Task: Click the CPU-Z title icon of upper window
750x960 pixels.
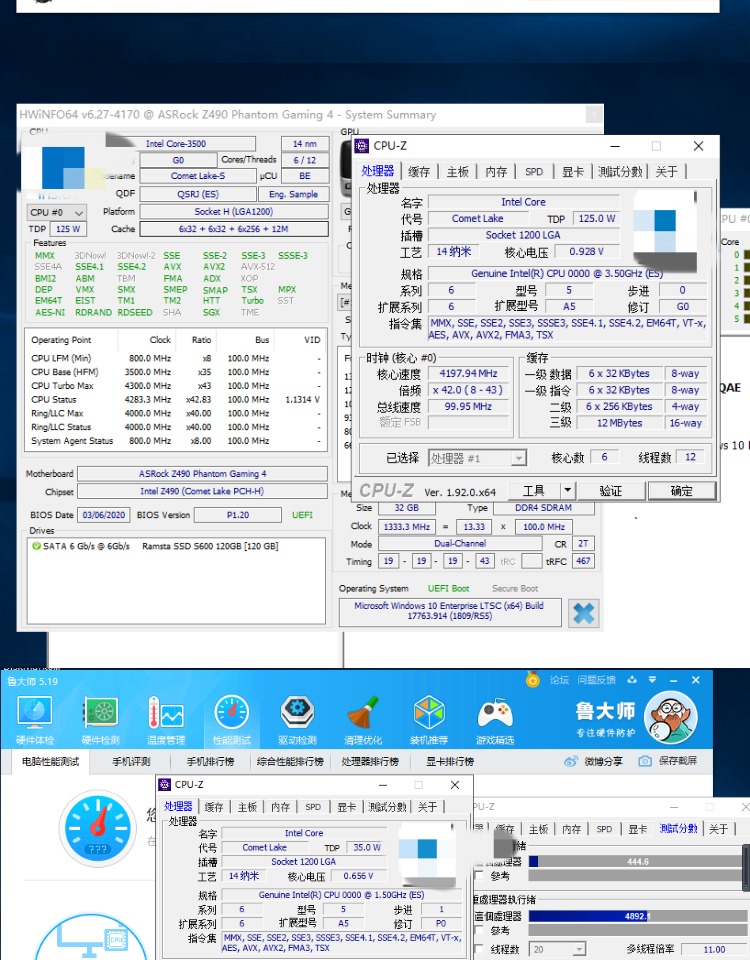Action: pos(362,146)
